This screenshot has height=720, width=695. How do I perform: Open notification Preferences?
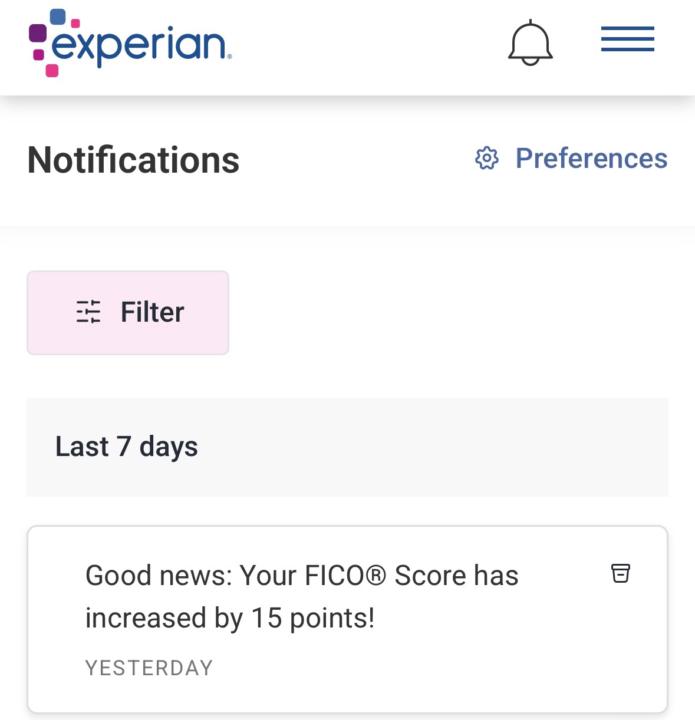(x=590, y=159)
